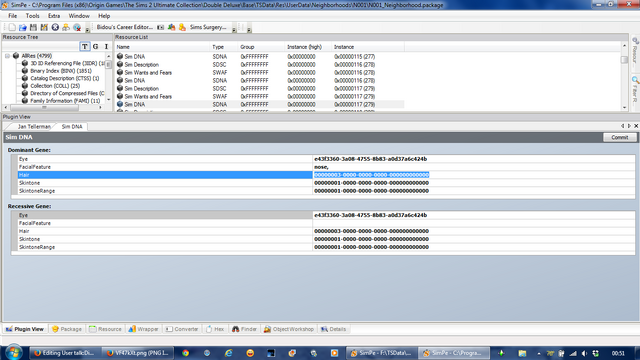
Task: Select Sim DNA row with instance 0x00000115
Action: [260, 57]
